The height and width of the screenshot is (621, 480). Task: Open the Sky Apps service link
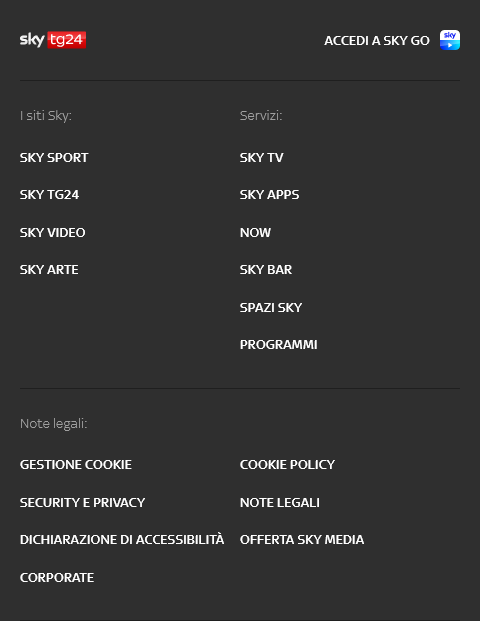click(270, 195)
